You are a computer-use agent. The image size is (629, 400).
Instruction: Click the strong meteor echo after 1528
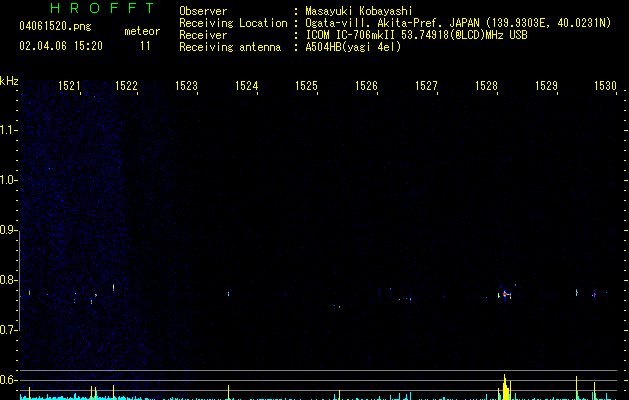505,294
